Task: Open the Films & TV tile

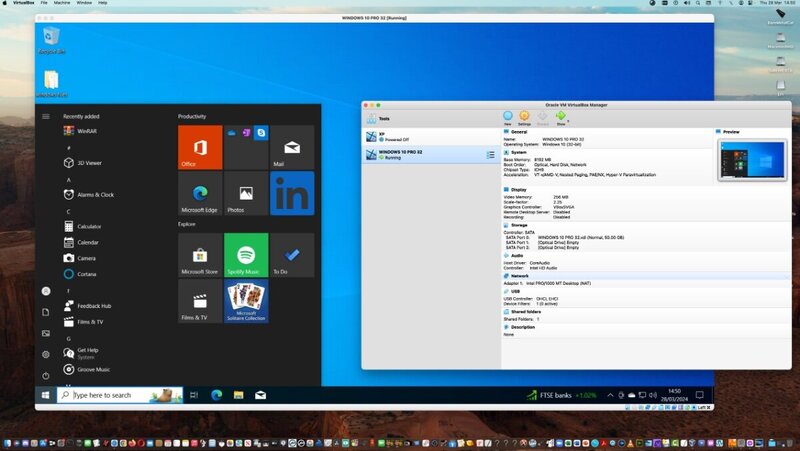Action: click(200, 301)
